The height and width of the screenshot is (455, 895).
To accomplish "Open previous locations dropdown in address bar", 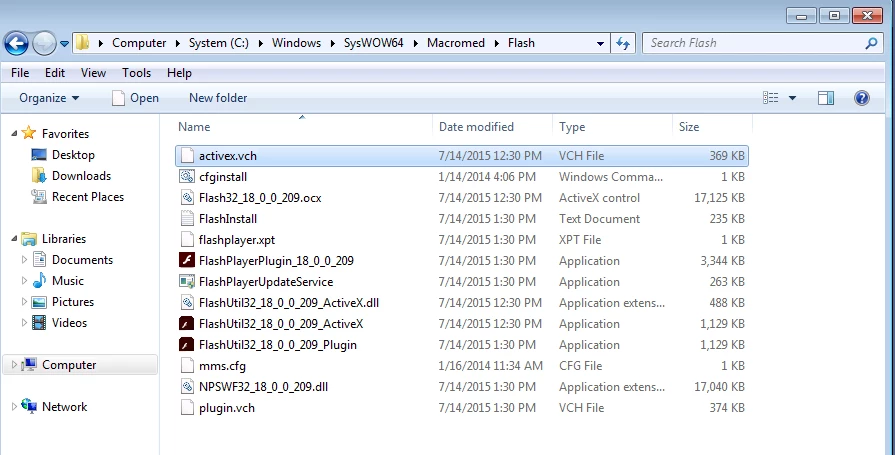I will click(x=600, y=43).
